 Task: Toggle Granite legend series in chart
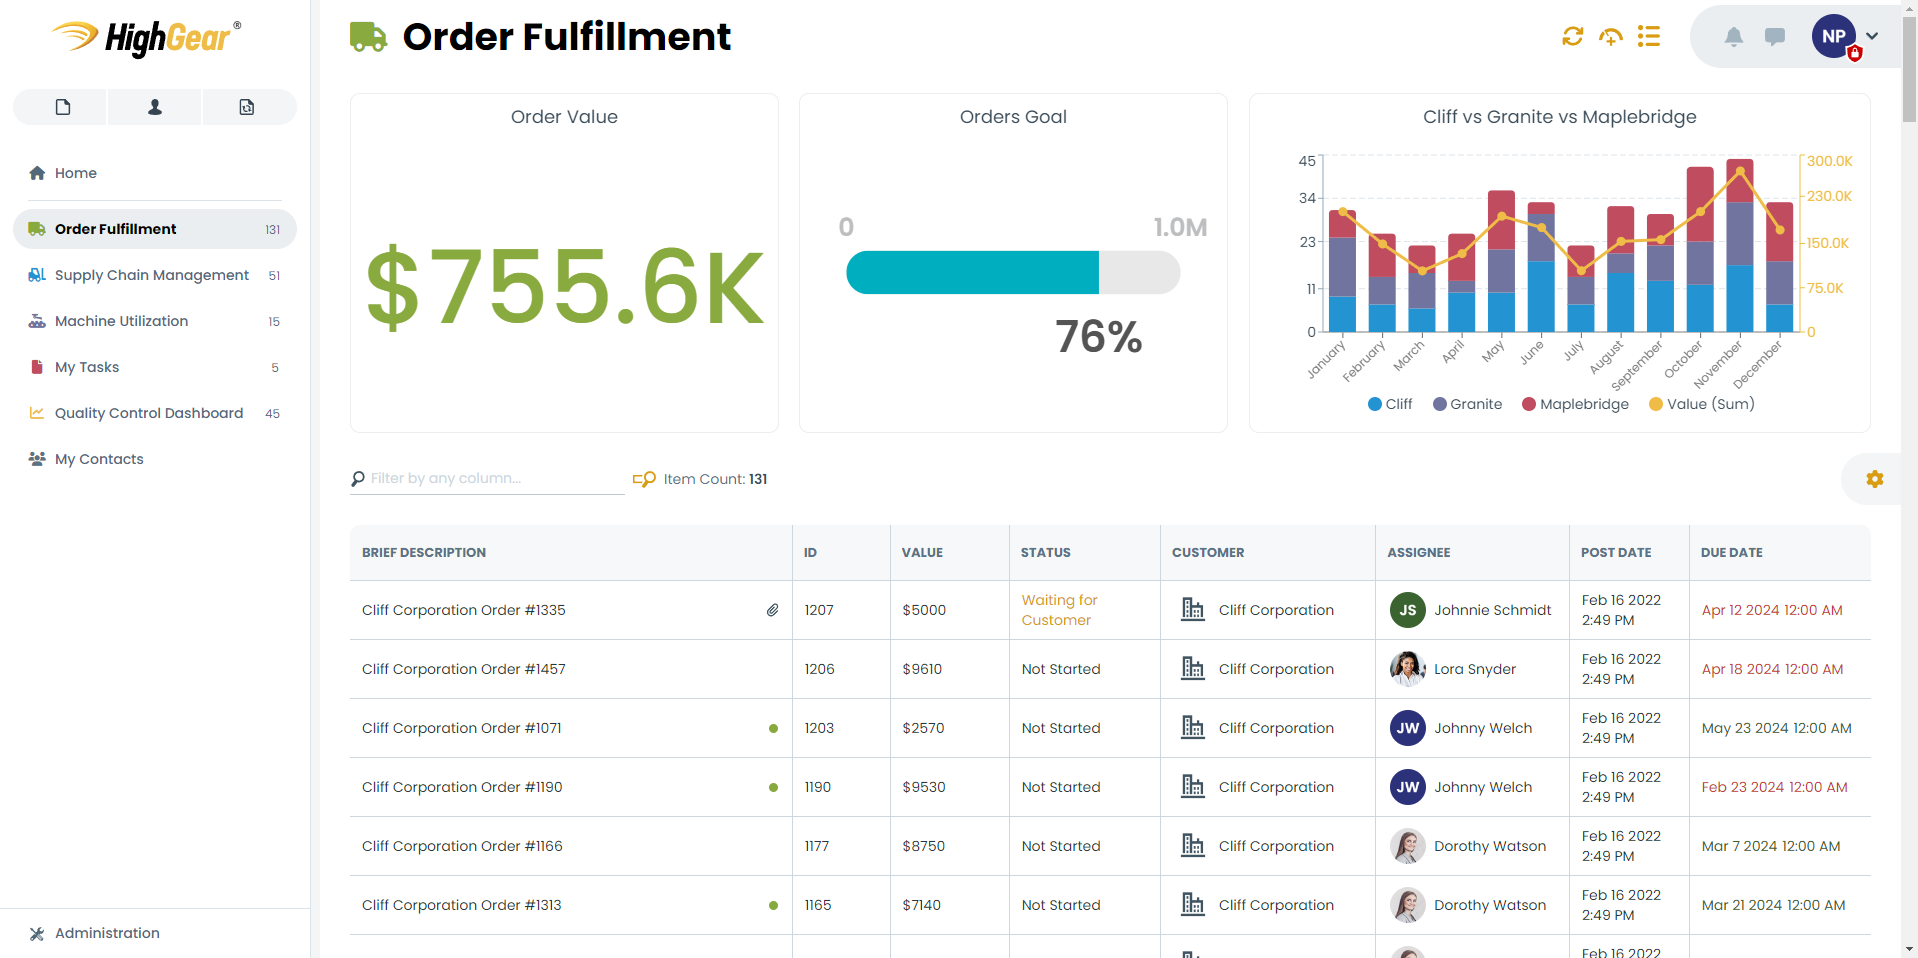coord(1467,404)
